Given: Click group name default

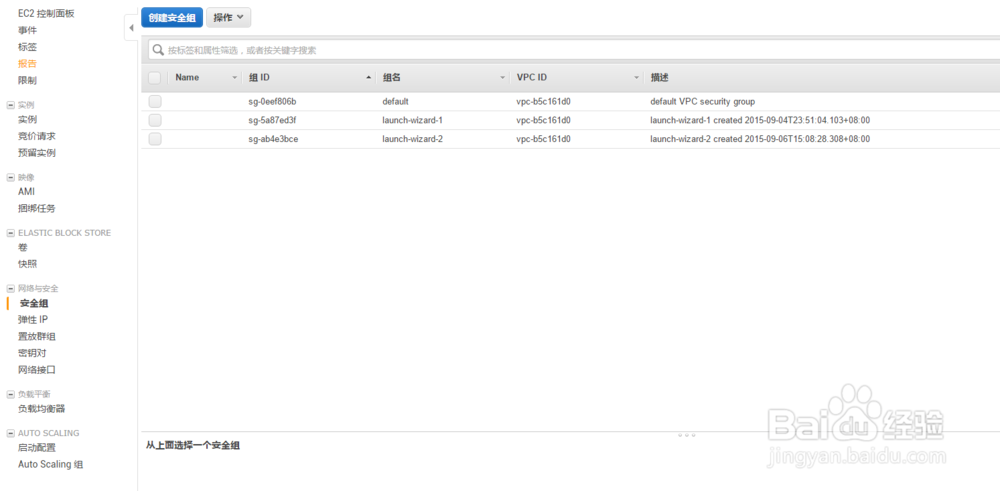Looking at the screenshot, I should [395, 101].
